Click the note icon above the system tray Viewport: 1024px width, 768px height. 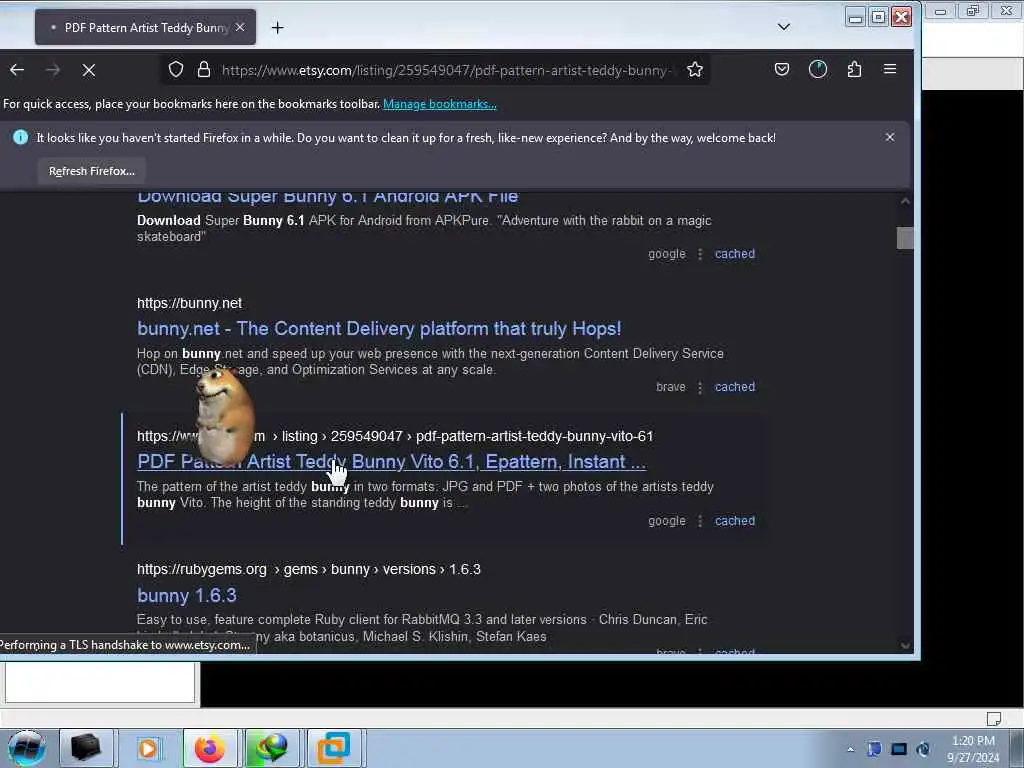[993, 718]
